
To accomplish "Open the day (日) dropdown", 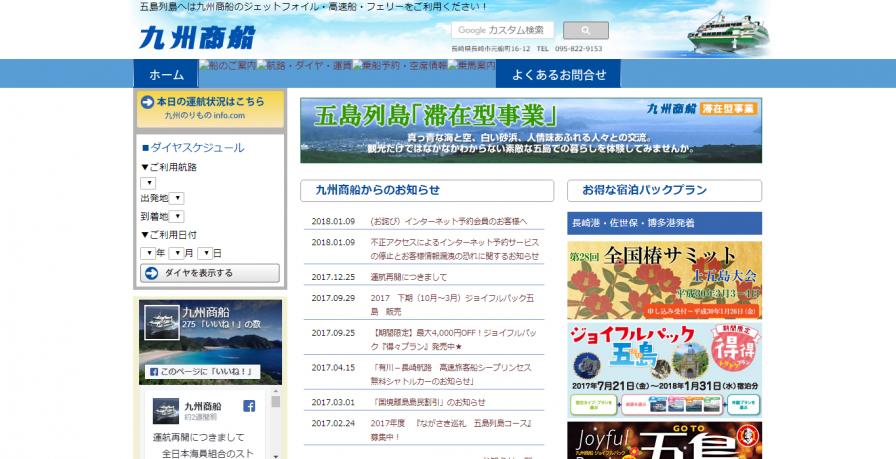I will click(x=205, y=253).
